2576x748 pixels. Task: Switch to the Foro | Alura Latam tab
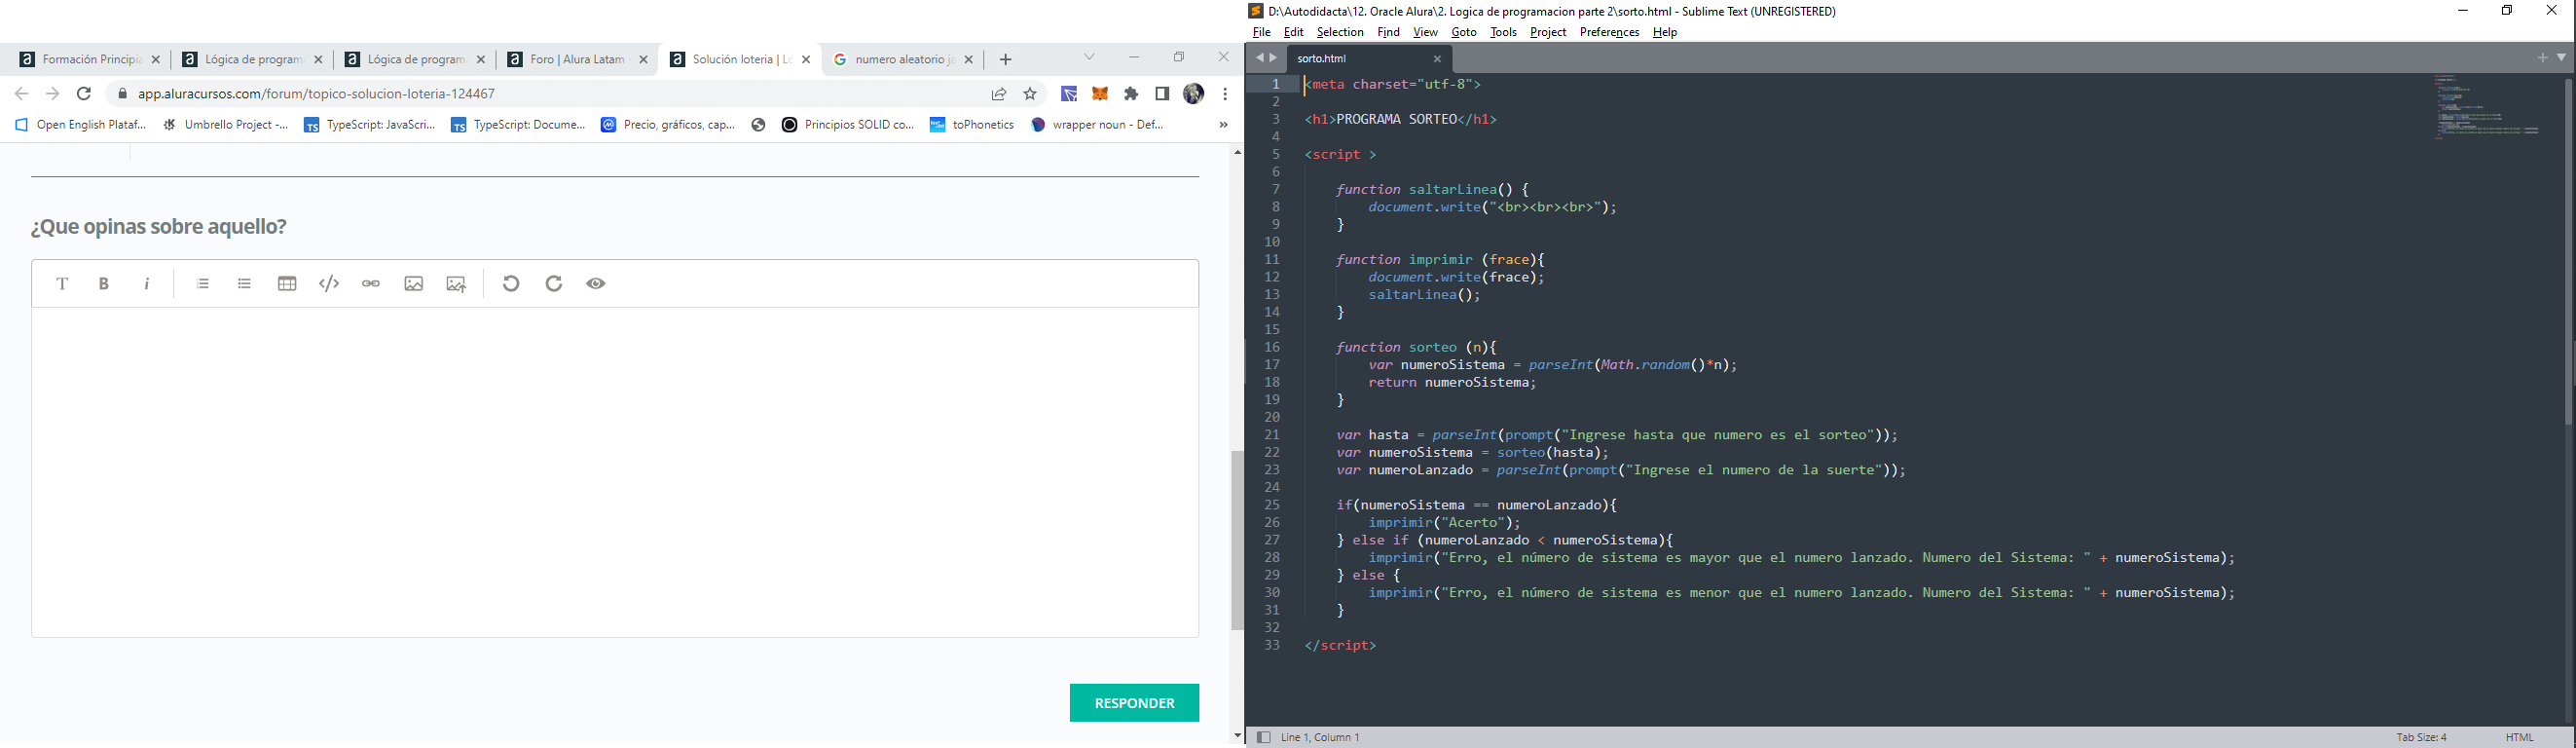pyautogui.click(x=577, y=60)
